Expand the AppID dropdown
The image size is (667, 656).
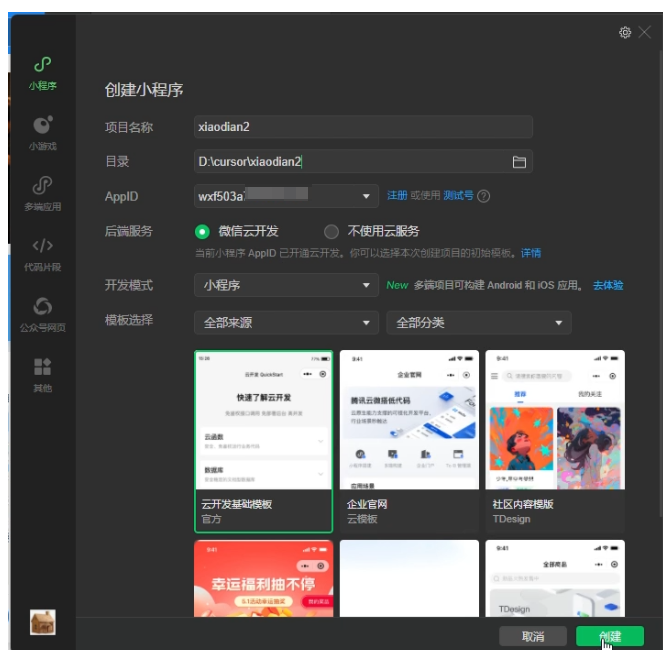pyautogui.click(x=286, y=196)
